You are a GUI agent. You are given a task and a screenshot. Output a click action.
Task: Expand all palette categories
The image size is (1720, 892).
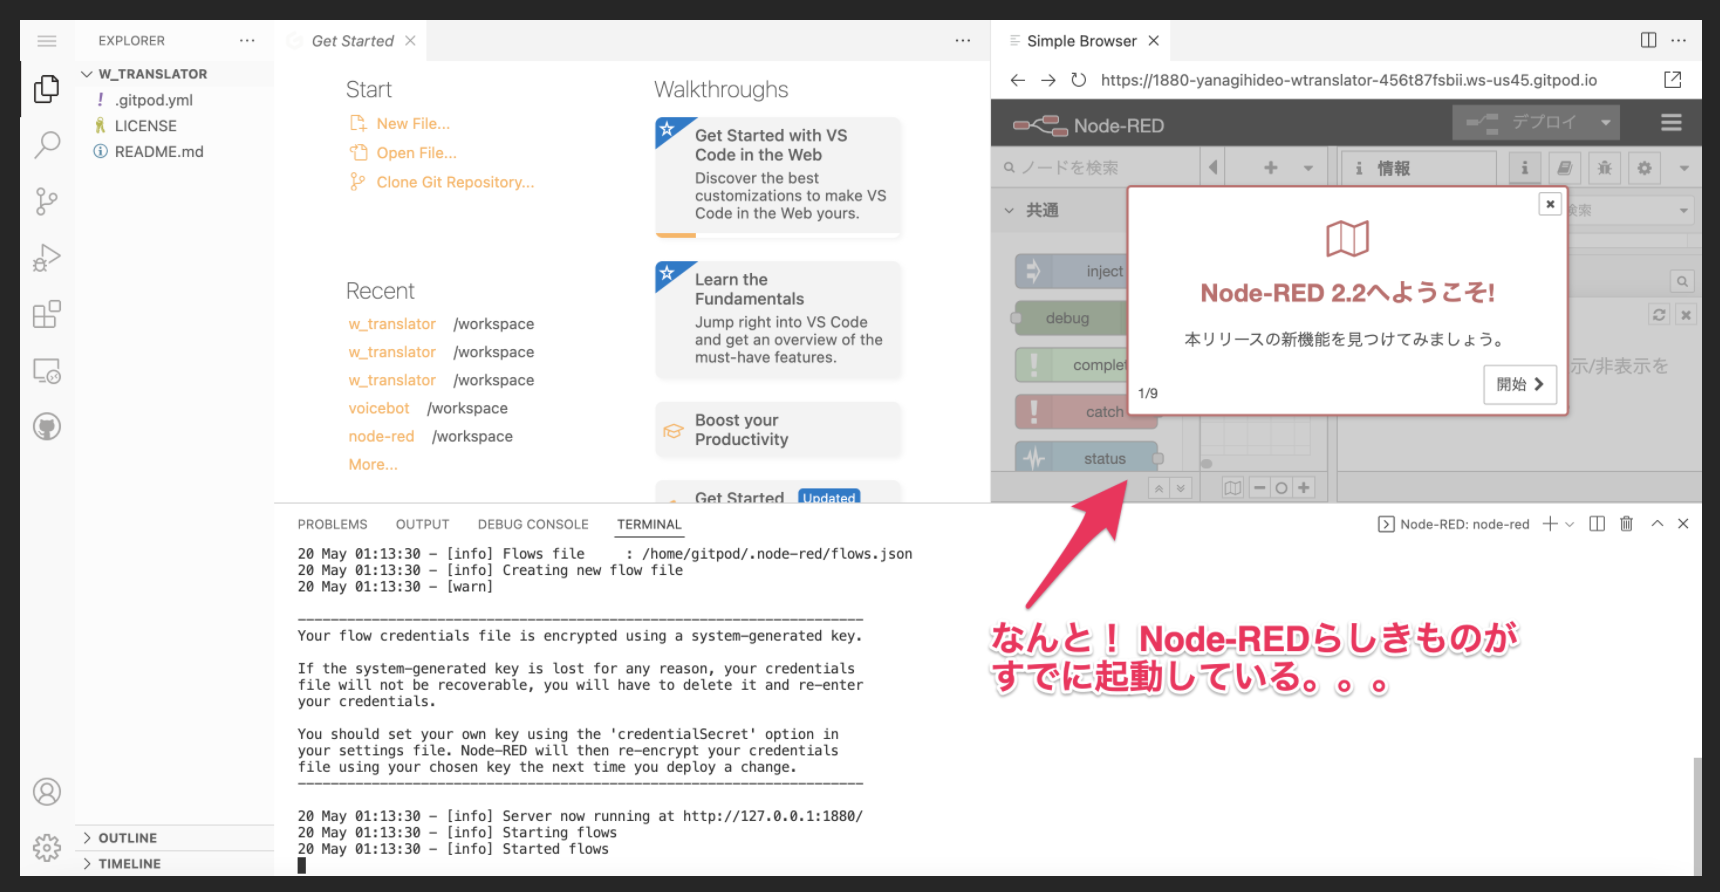pyautogui.click(x=1181, y=488)
